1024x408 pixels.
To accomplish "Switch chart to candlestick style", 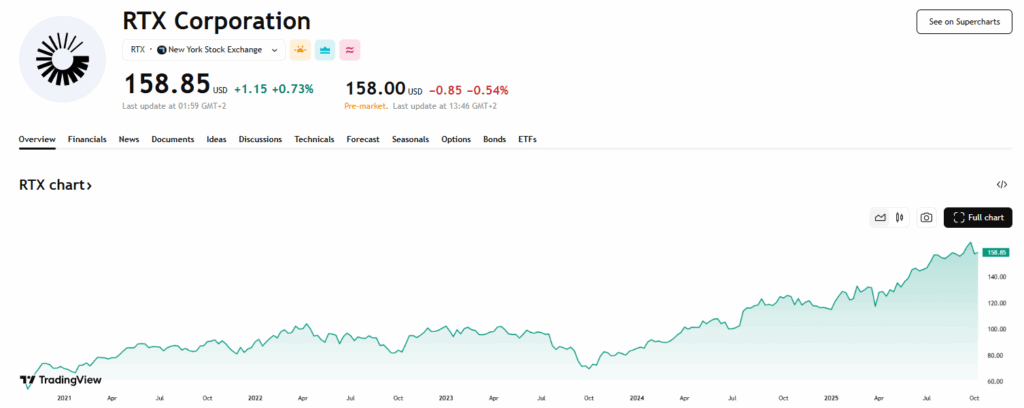I will point(900,217).
